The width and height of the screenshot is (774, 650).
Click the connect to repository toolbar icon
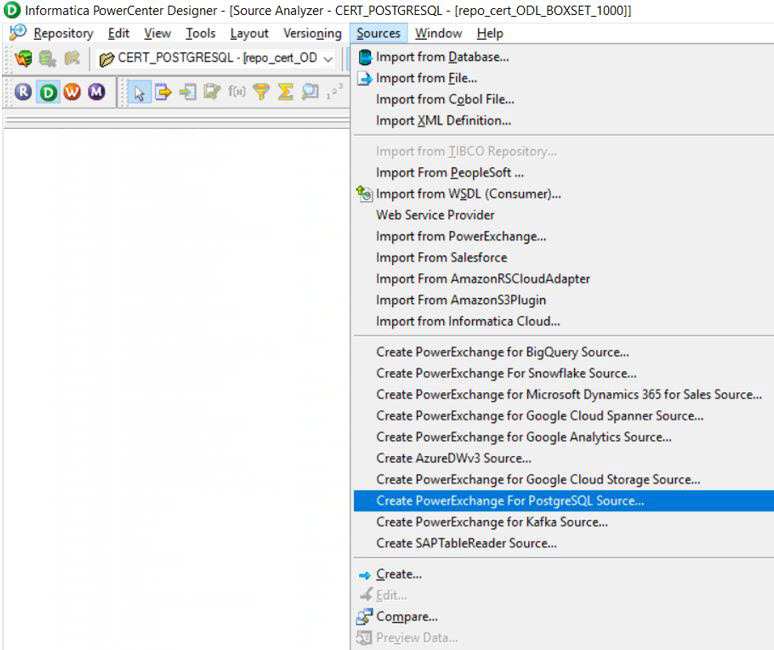tap(24, 58)
